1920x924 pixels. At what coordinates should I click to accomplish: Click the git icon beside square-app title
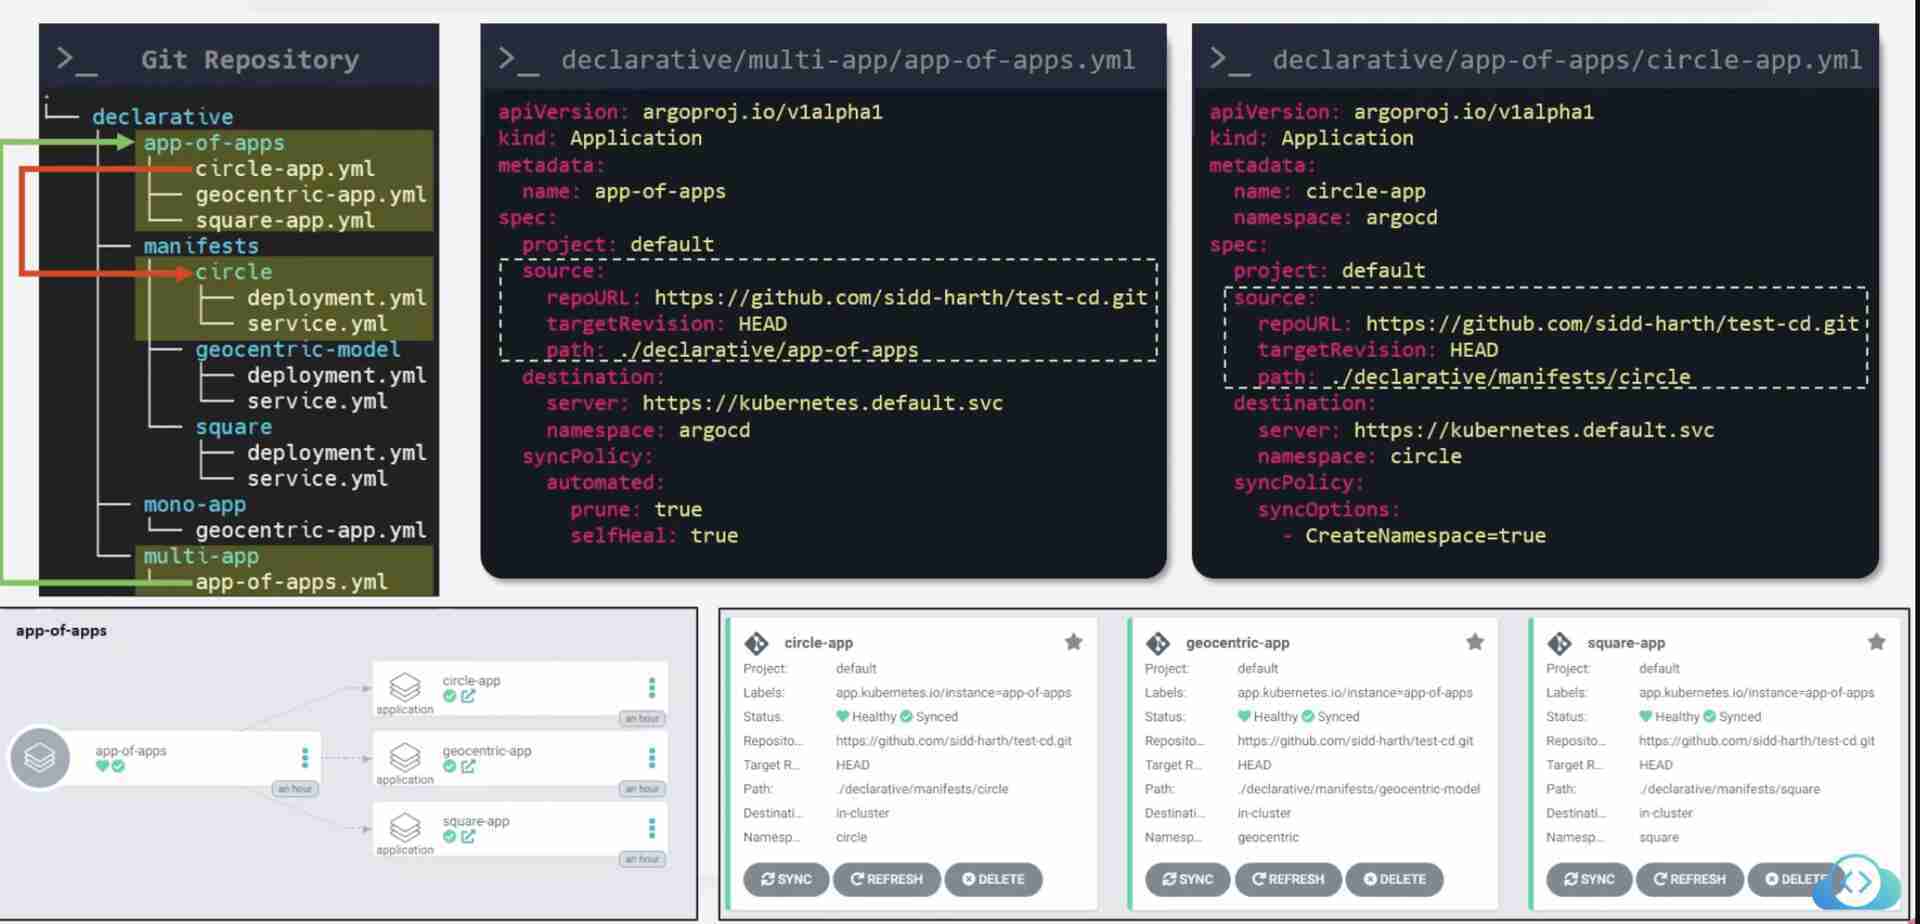coord(1559,643)
